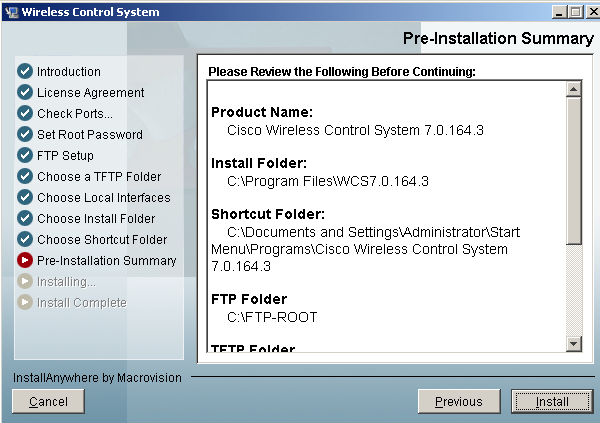Click the Wireless Control System title bar icon
The width and height of the screenshot is (600, 423).
(x=11, y=12)
